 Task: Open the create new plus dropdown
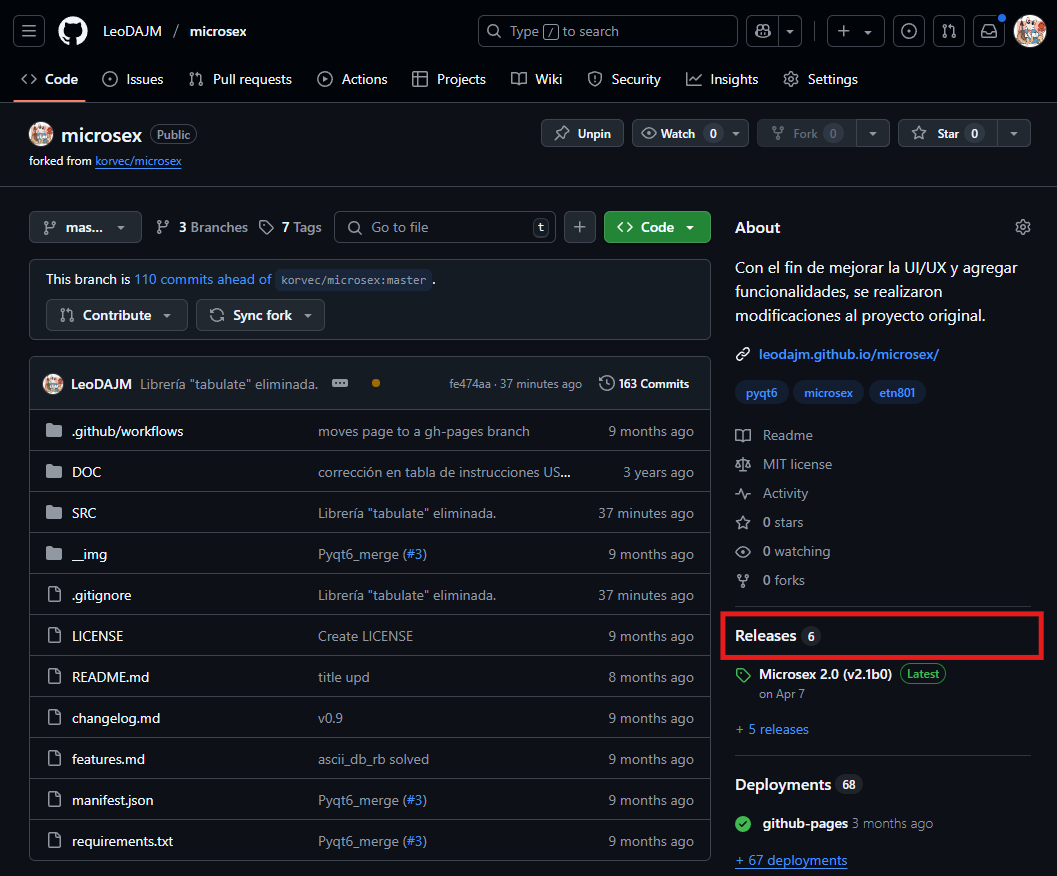[855, 31]
